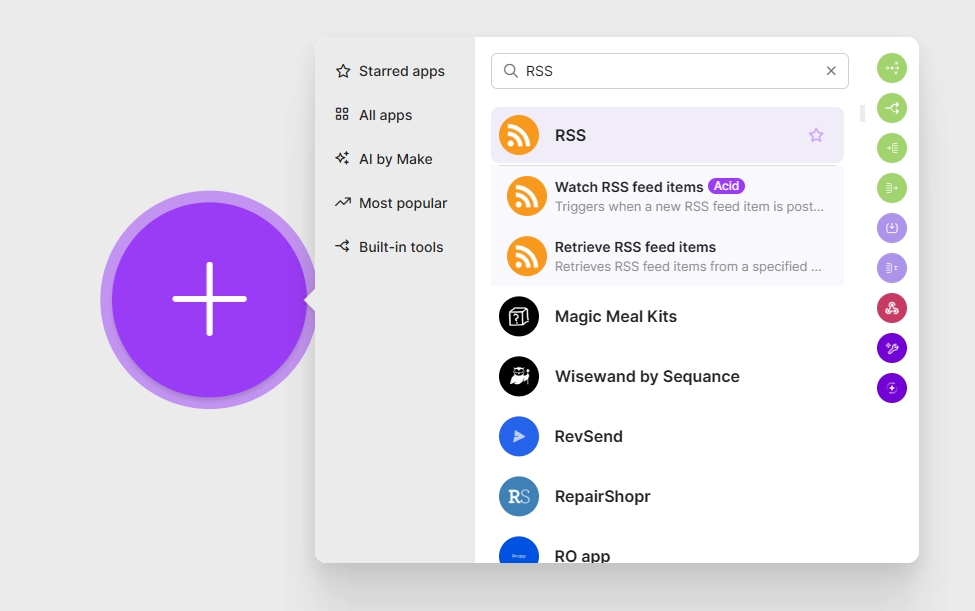The image size is (975, 611).
Task: Click the Watch RSS feed items icon
Action: click(527, 196)
